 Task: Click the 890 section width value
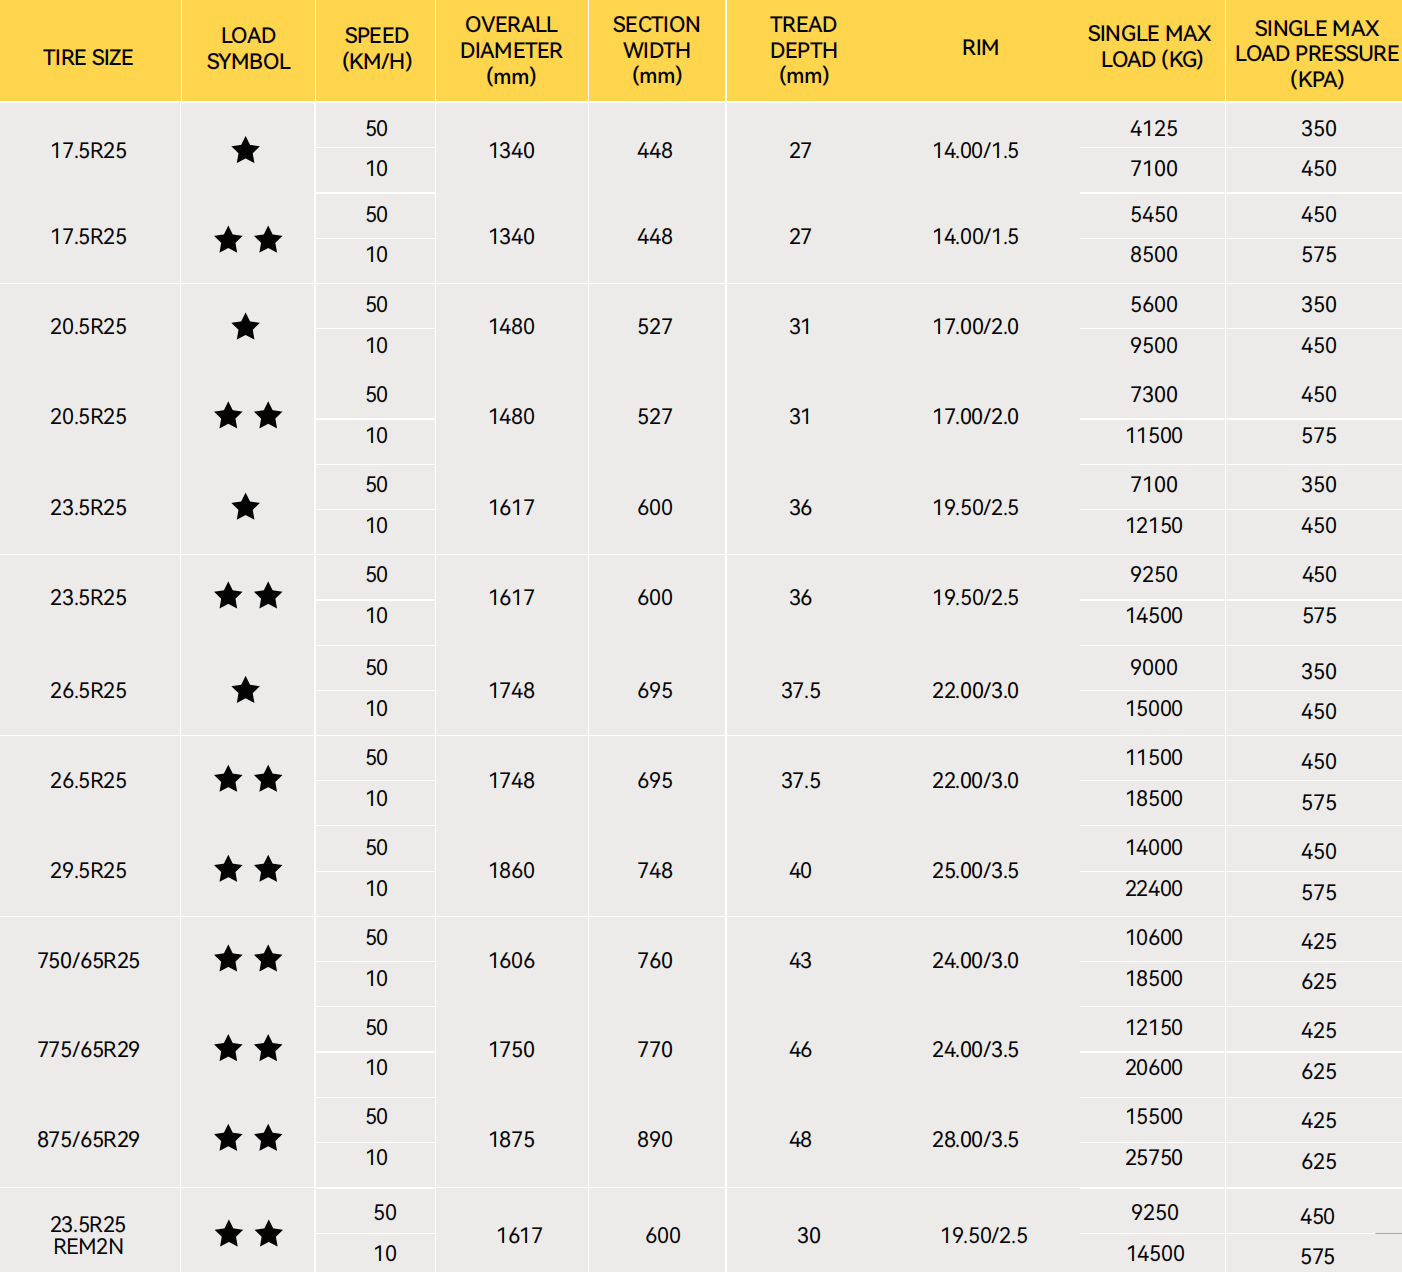pyautogui.click(x=655, y=1139)
